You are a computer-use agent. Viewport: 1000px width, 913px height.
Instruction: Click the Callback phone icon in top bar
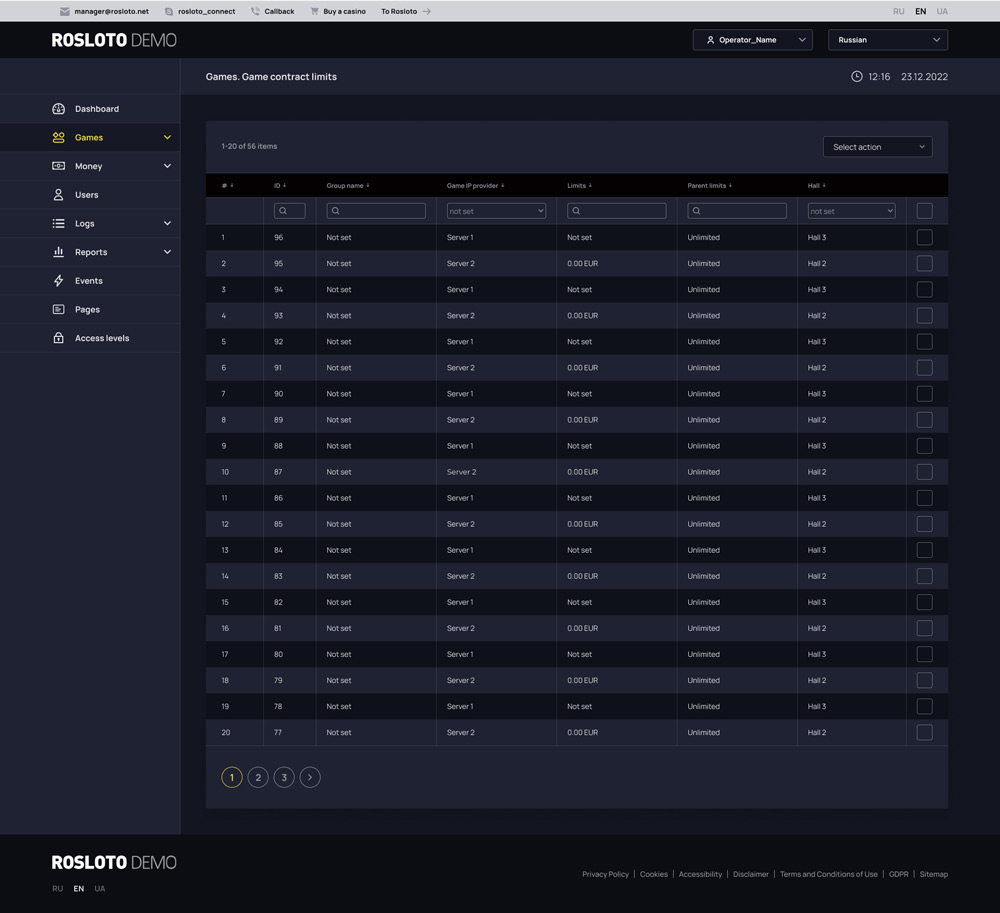[255, 12]
